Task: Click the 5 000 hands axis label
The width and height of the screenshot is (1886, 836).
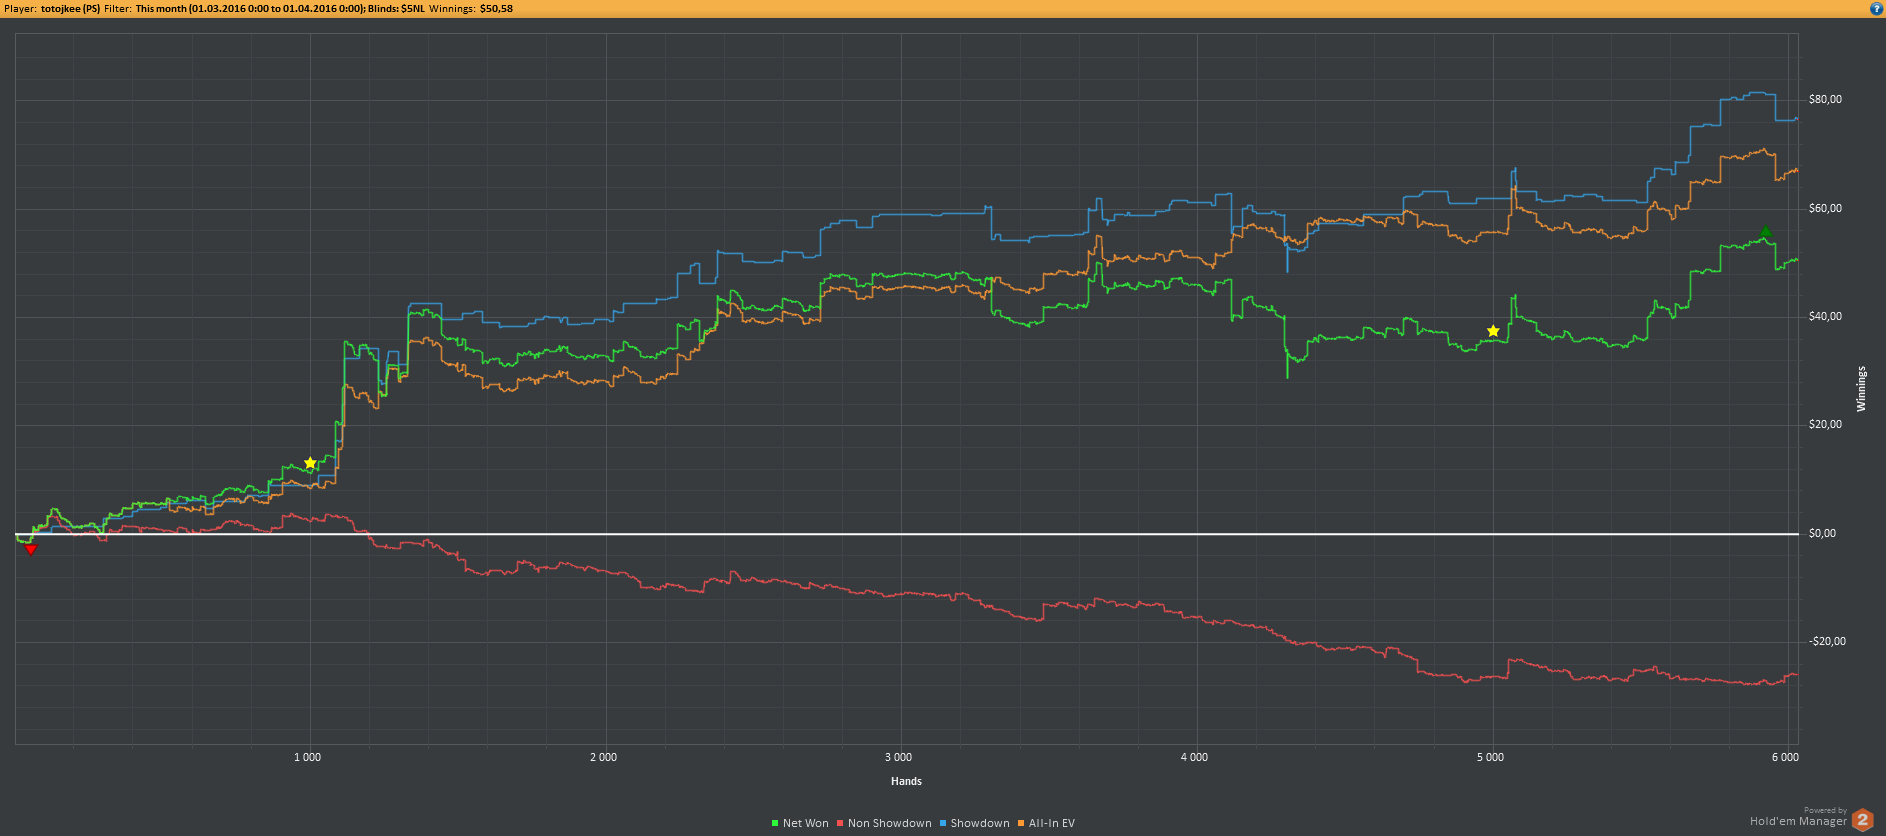Action: (x=1491, y=758)
